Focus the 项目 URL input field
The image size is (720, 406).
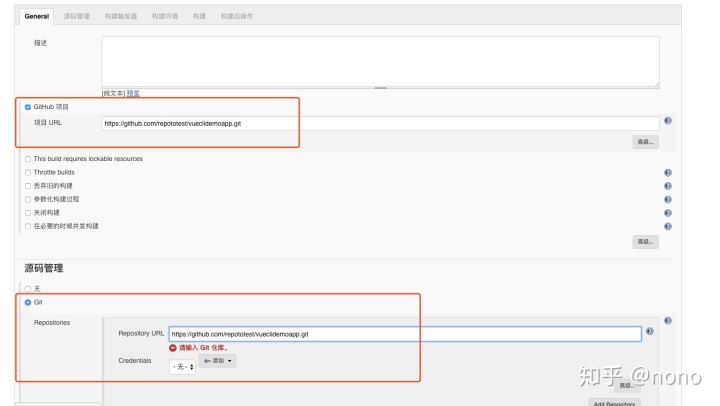click(380, 123)
